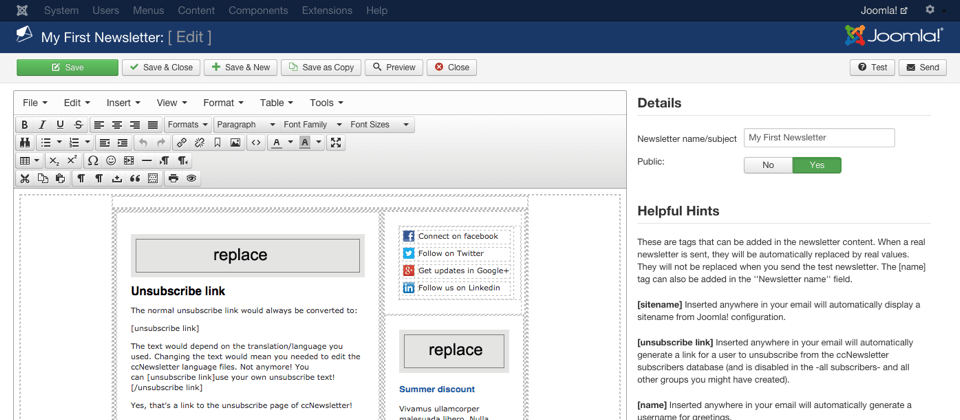Open the table insert dropdown
The width and height of the screenshot is (960, 420).
(30, 160)
